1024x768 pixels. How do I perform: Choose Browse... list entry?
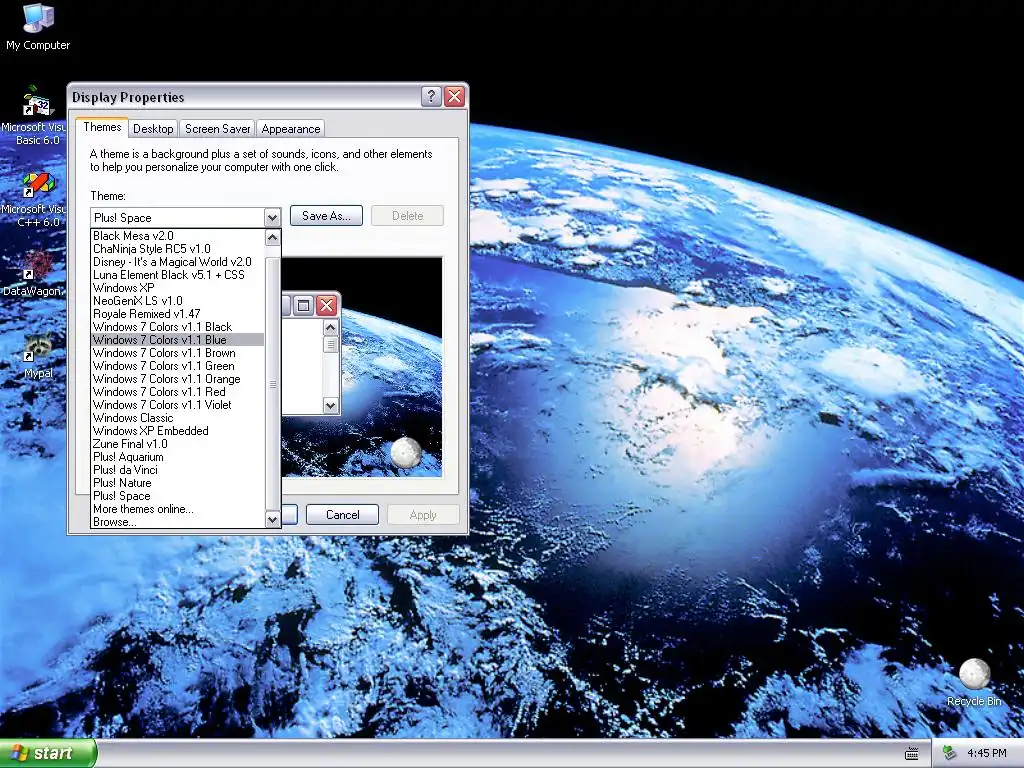click(x=178, y=522)
